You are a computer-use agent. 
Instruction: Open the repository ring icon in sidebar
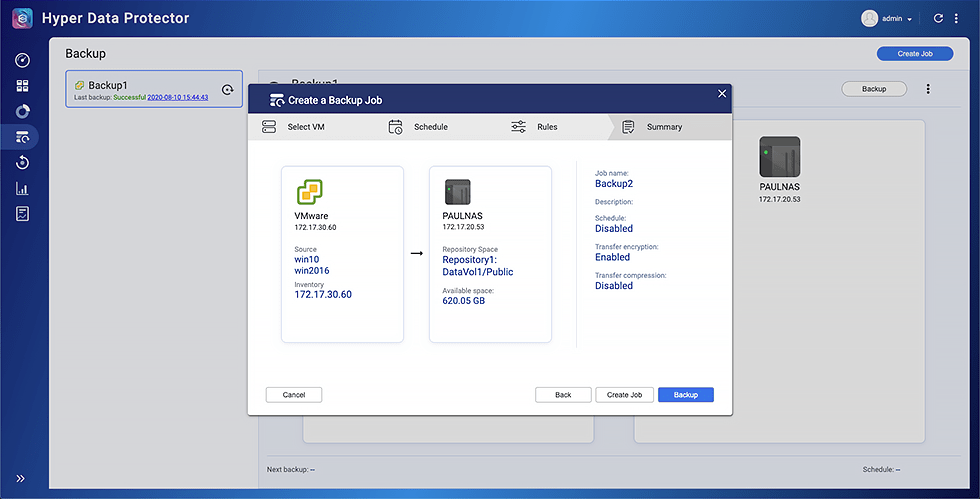click(22, 111)
